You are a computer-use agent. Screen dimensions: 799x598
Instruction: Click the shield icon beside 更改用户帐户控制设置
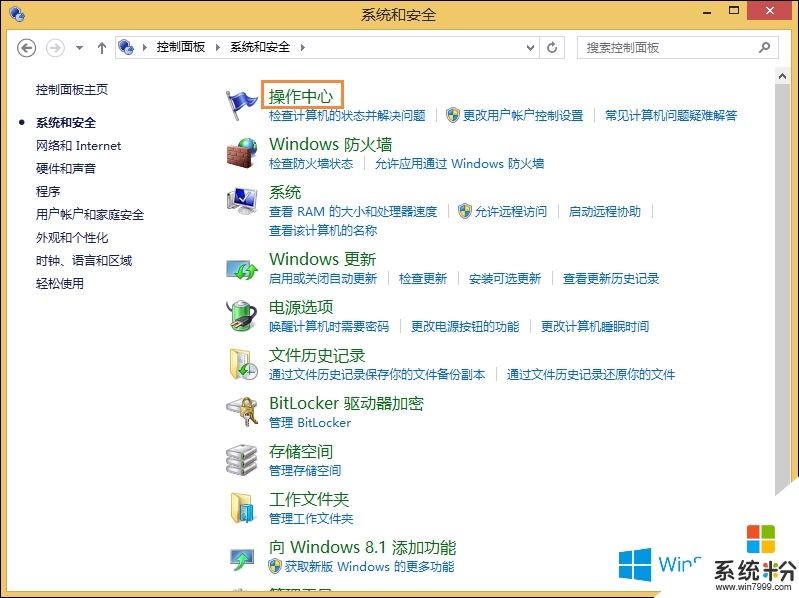pos(452,115)
